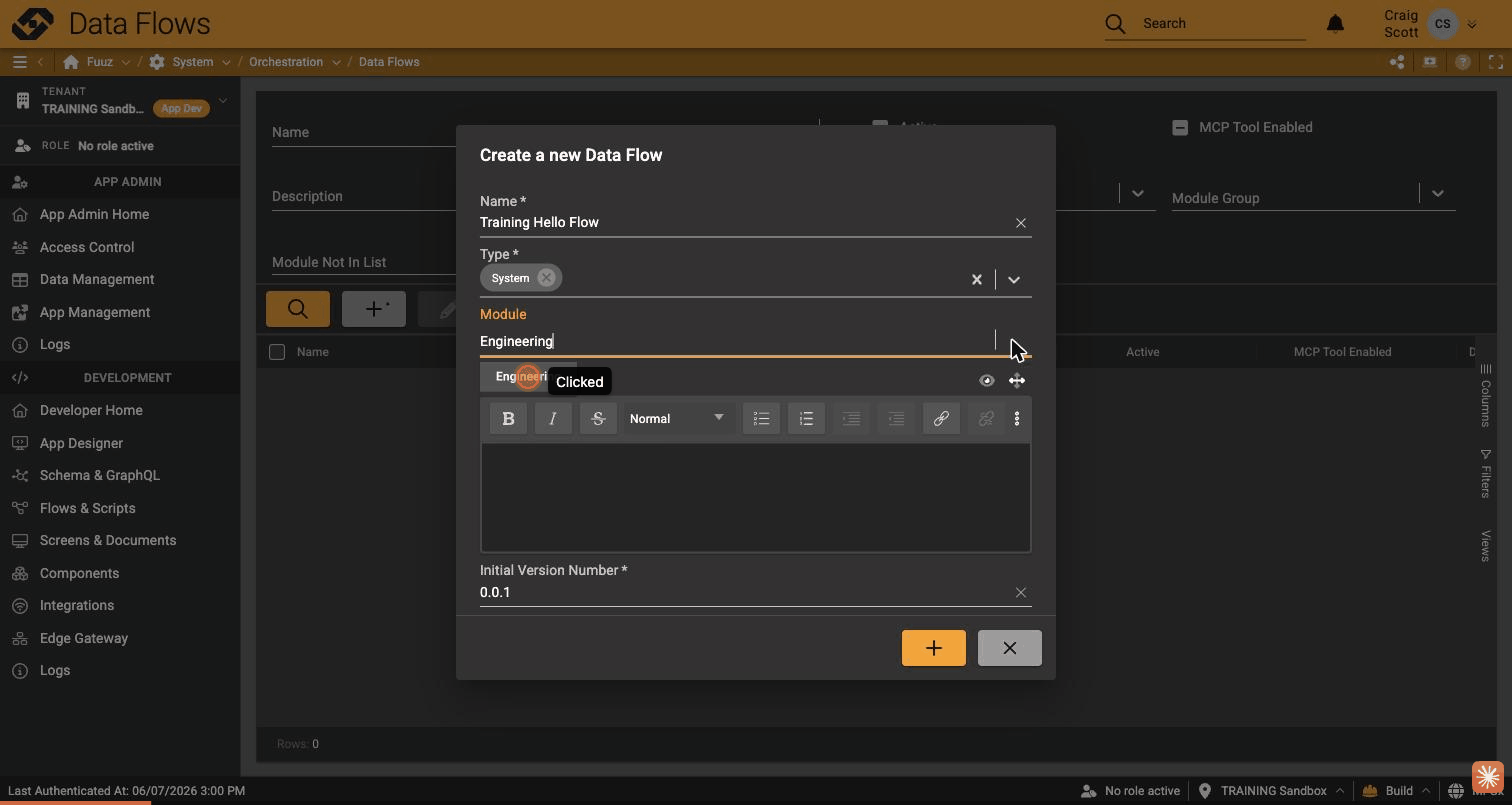Toggle MCP Tool Enabled checkbox
The height and width of the screenshot is (805, 1512).
point(1180,127)
